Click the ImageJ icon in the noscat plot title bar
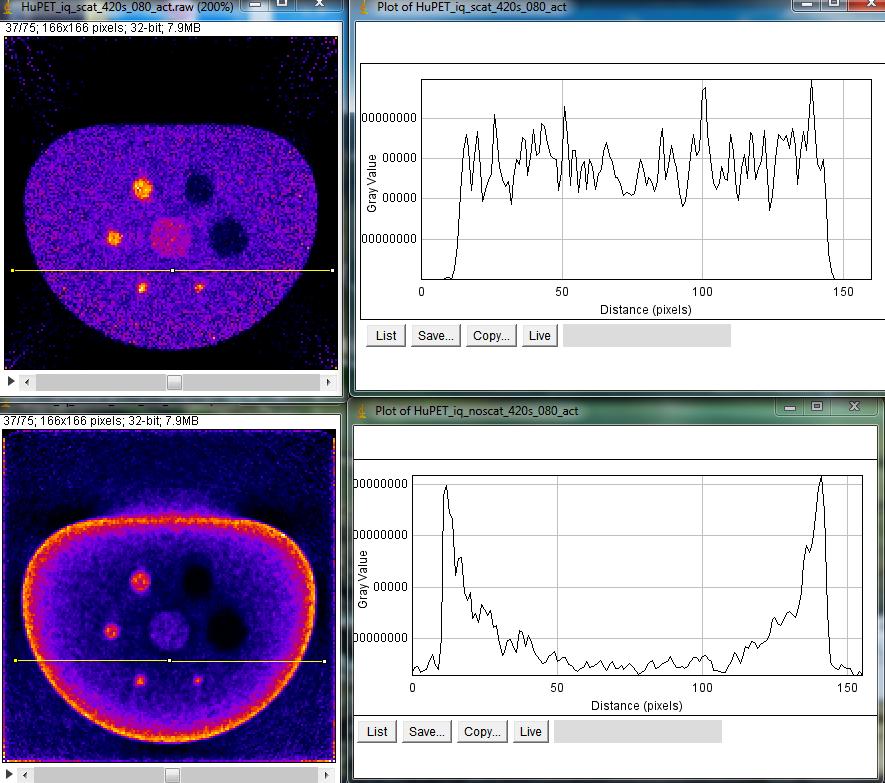This screenshot has height=783, width=885. click(364, 411)
